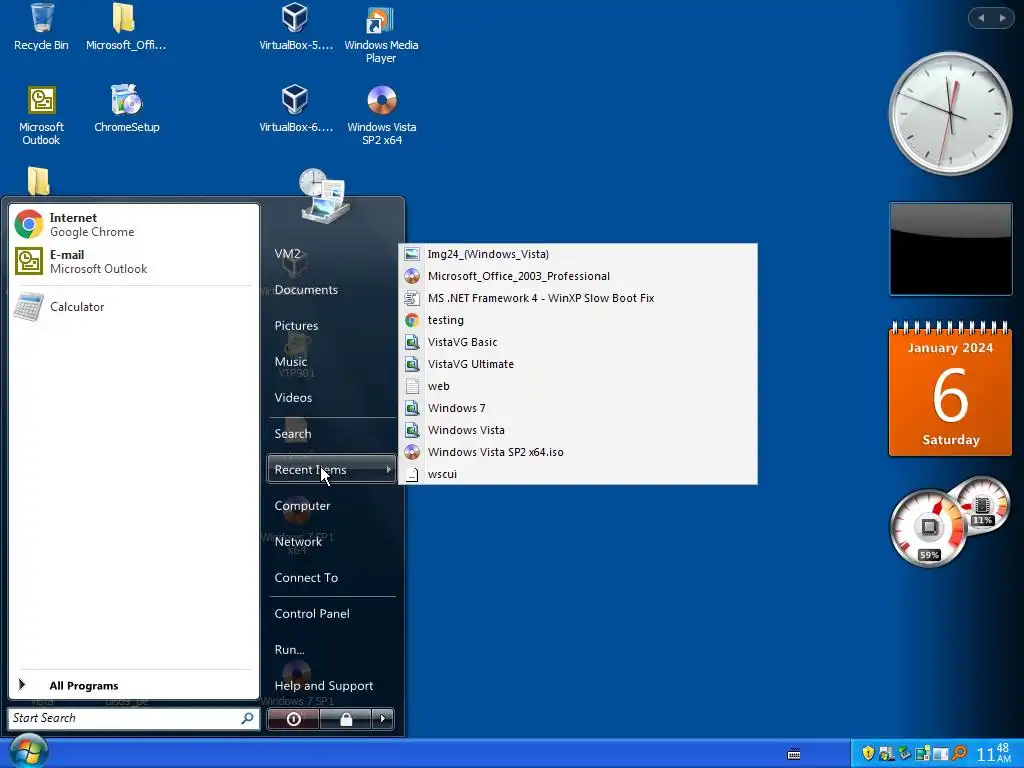Viewport: 1024px width, 768px height.
Task: Select Windows Media Player desktop shortcut
Action: tap(381, 34)
